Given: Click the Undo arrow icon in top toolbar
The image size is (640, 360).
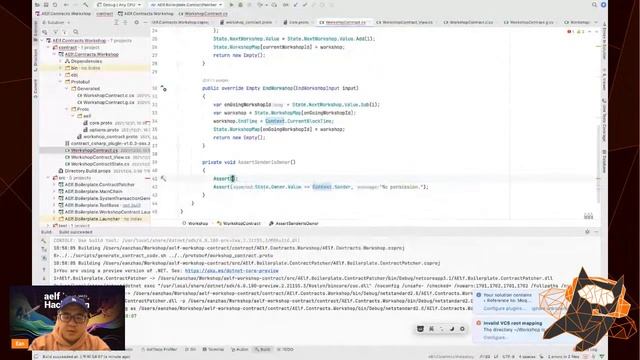Looking at the screenshot, I should tap(65, 4).
